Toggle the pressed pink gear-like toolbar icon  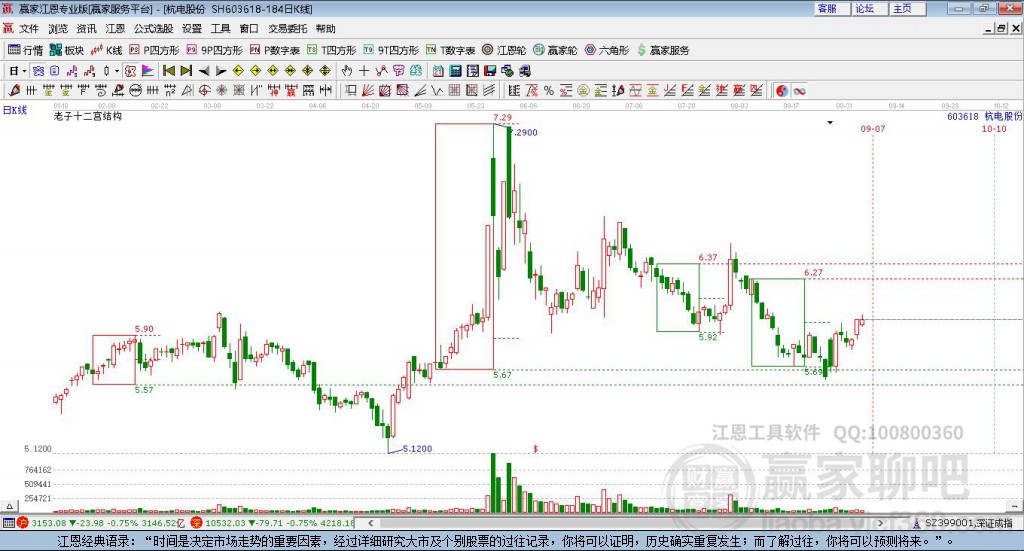coord(130,71)
